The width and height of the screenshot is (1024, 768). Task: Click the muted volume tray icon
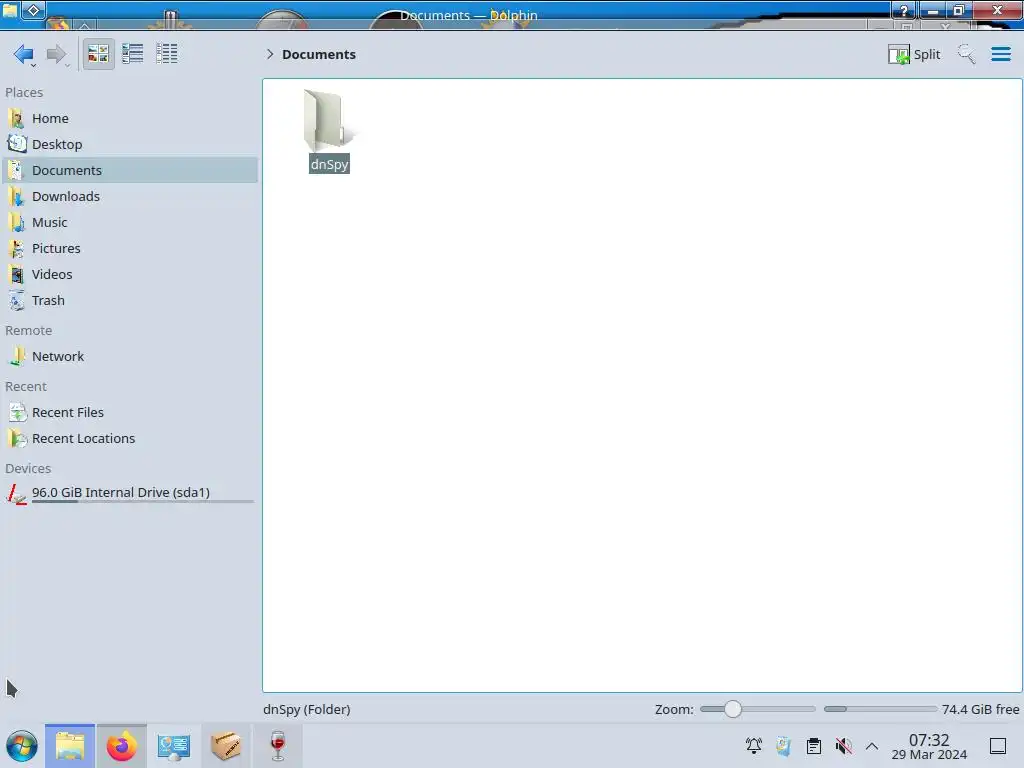pyautogui.click(x=844, y=746)
